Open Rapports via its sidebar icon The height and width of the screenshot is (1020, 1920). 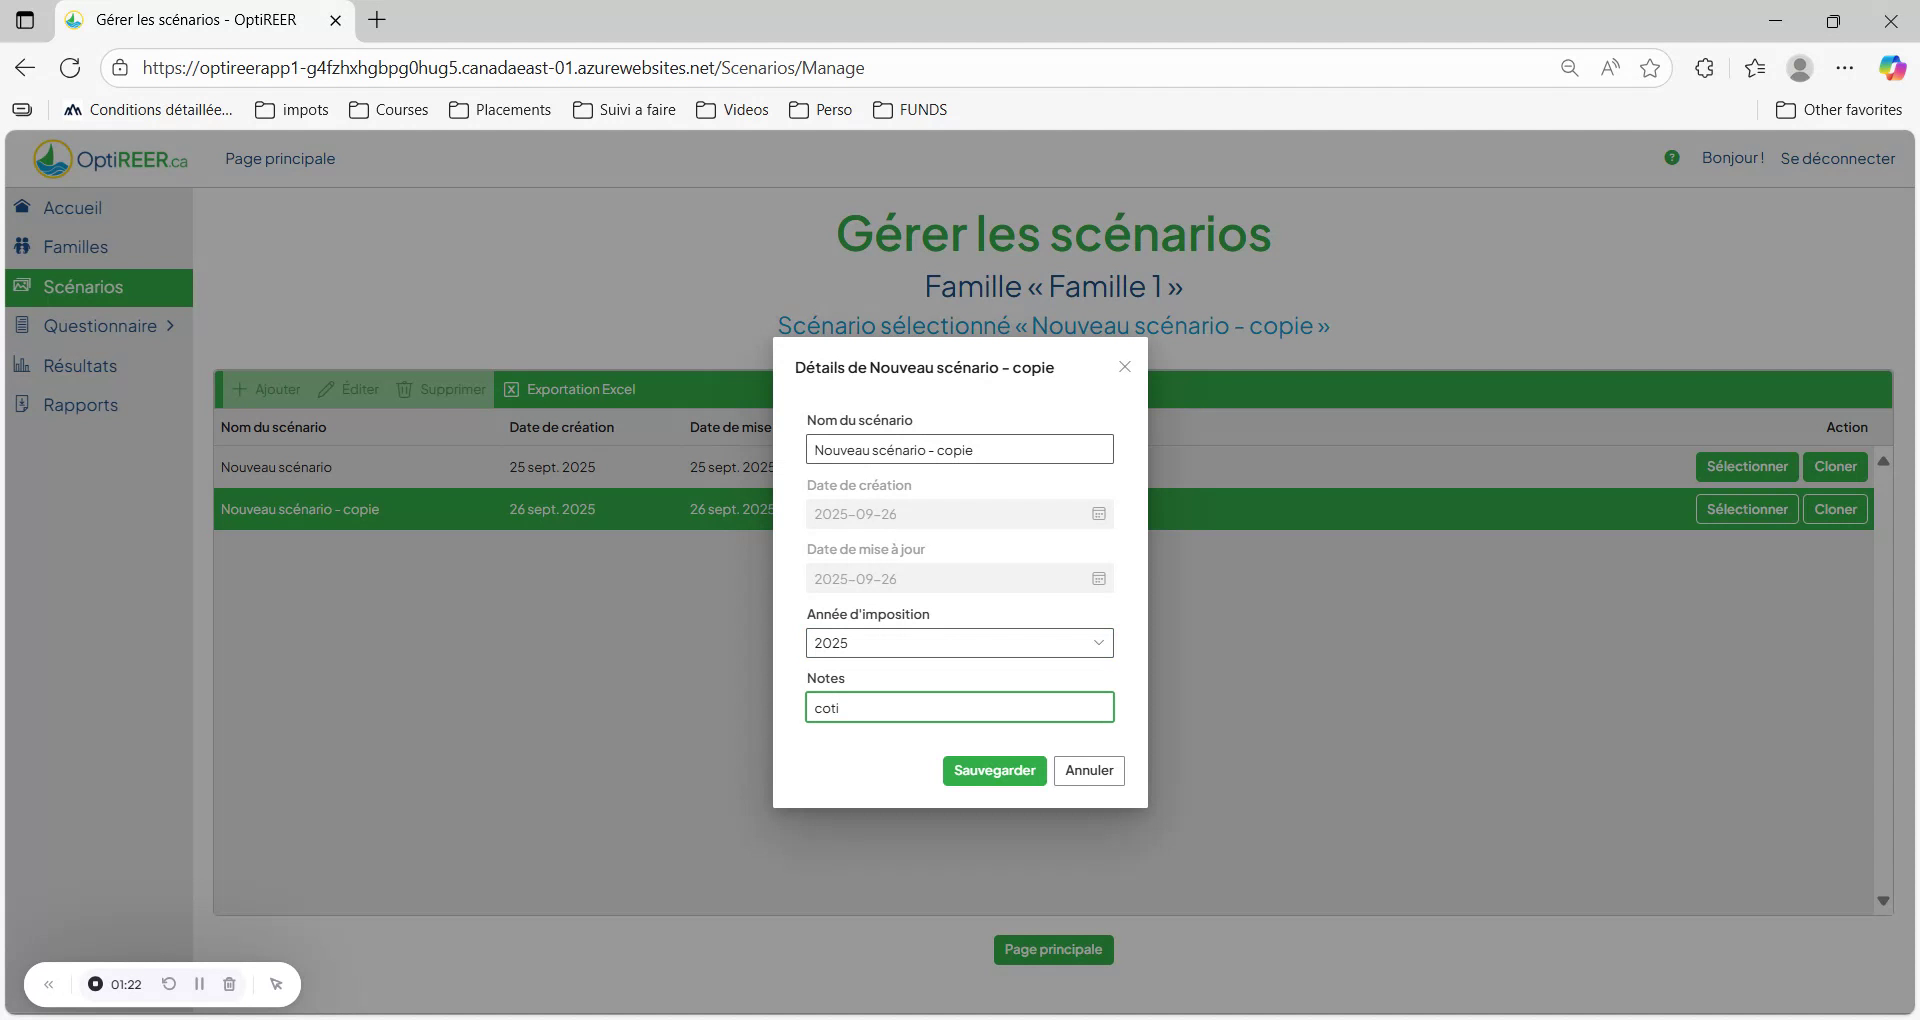22,404
